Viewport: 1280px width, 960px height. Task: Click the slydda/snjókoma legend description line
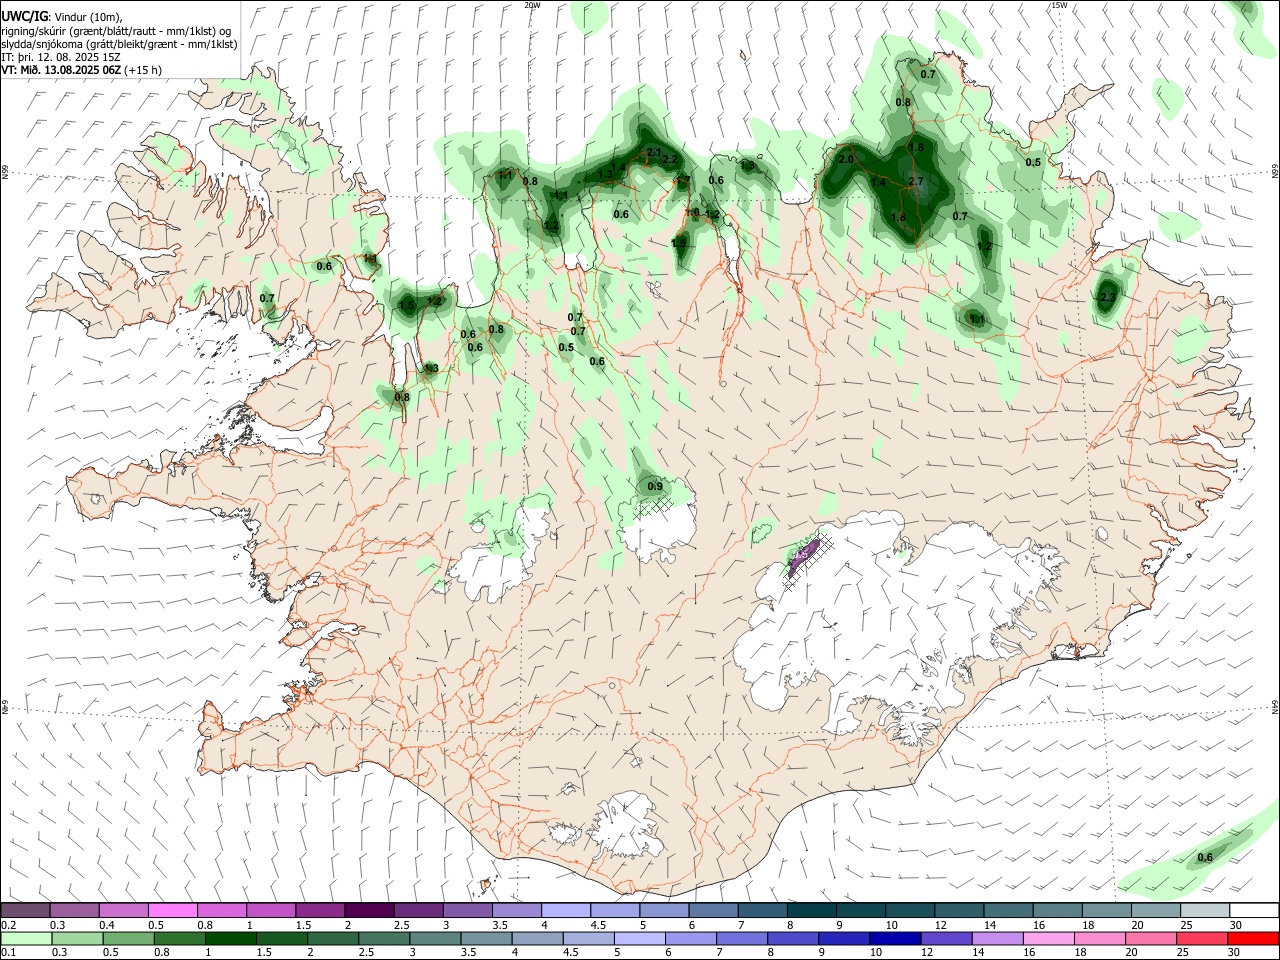119,44
